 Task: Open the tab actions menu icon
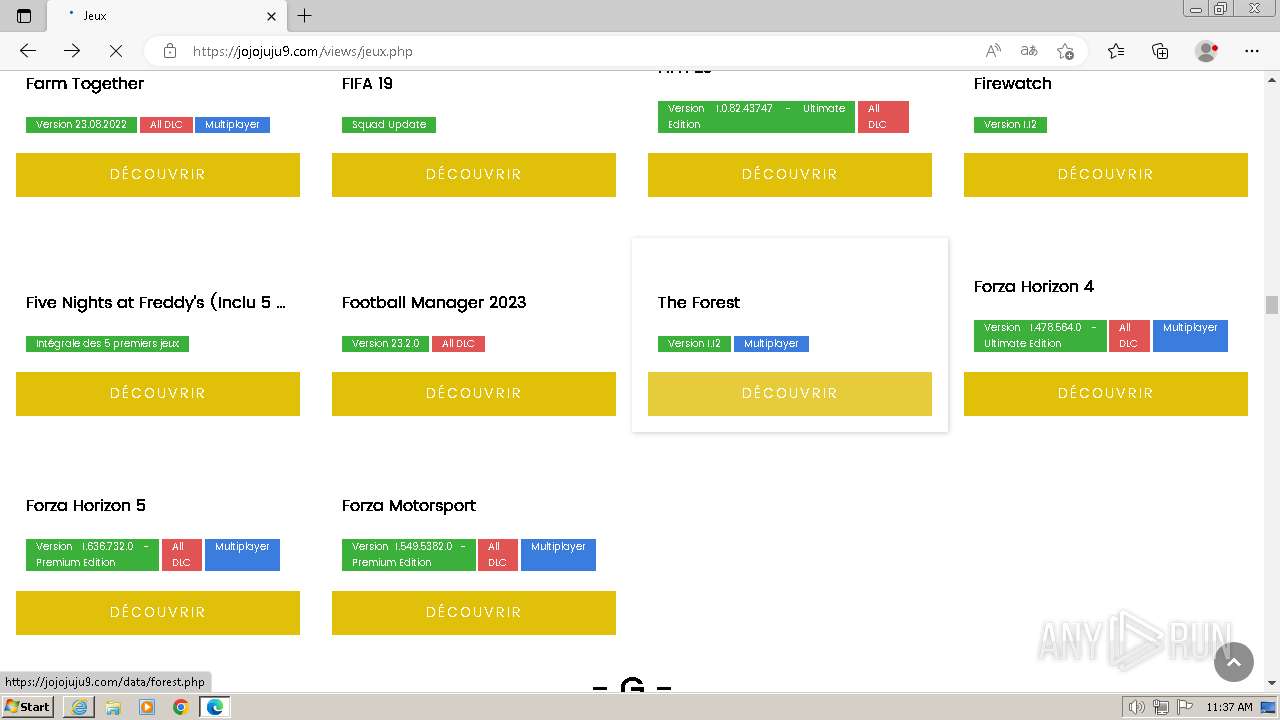[24, 16]
